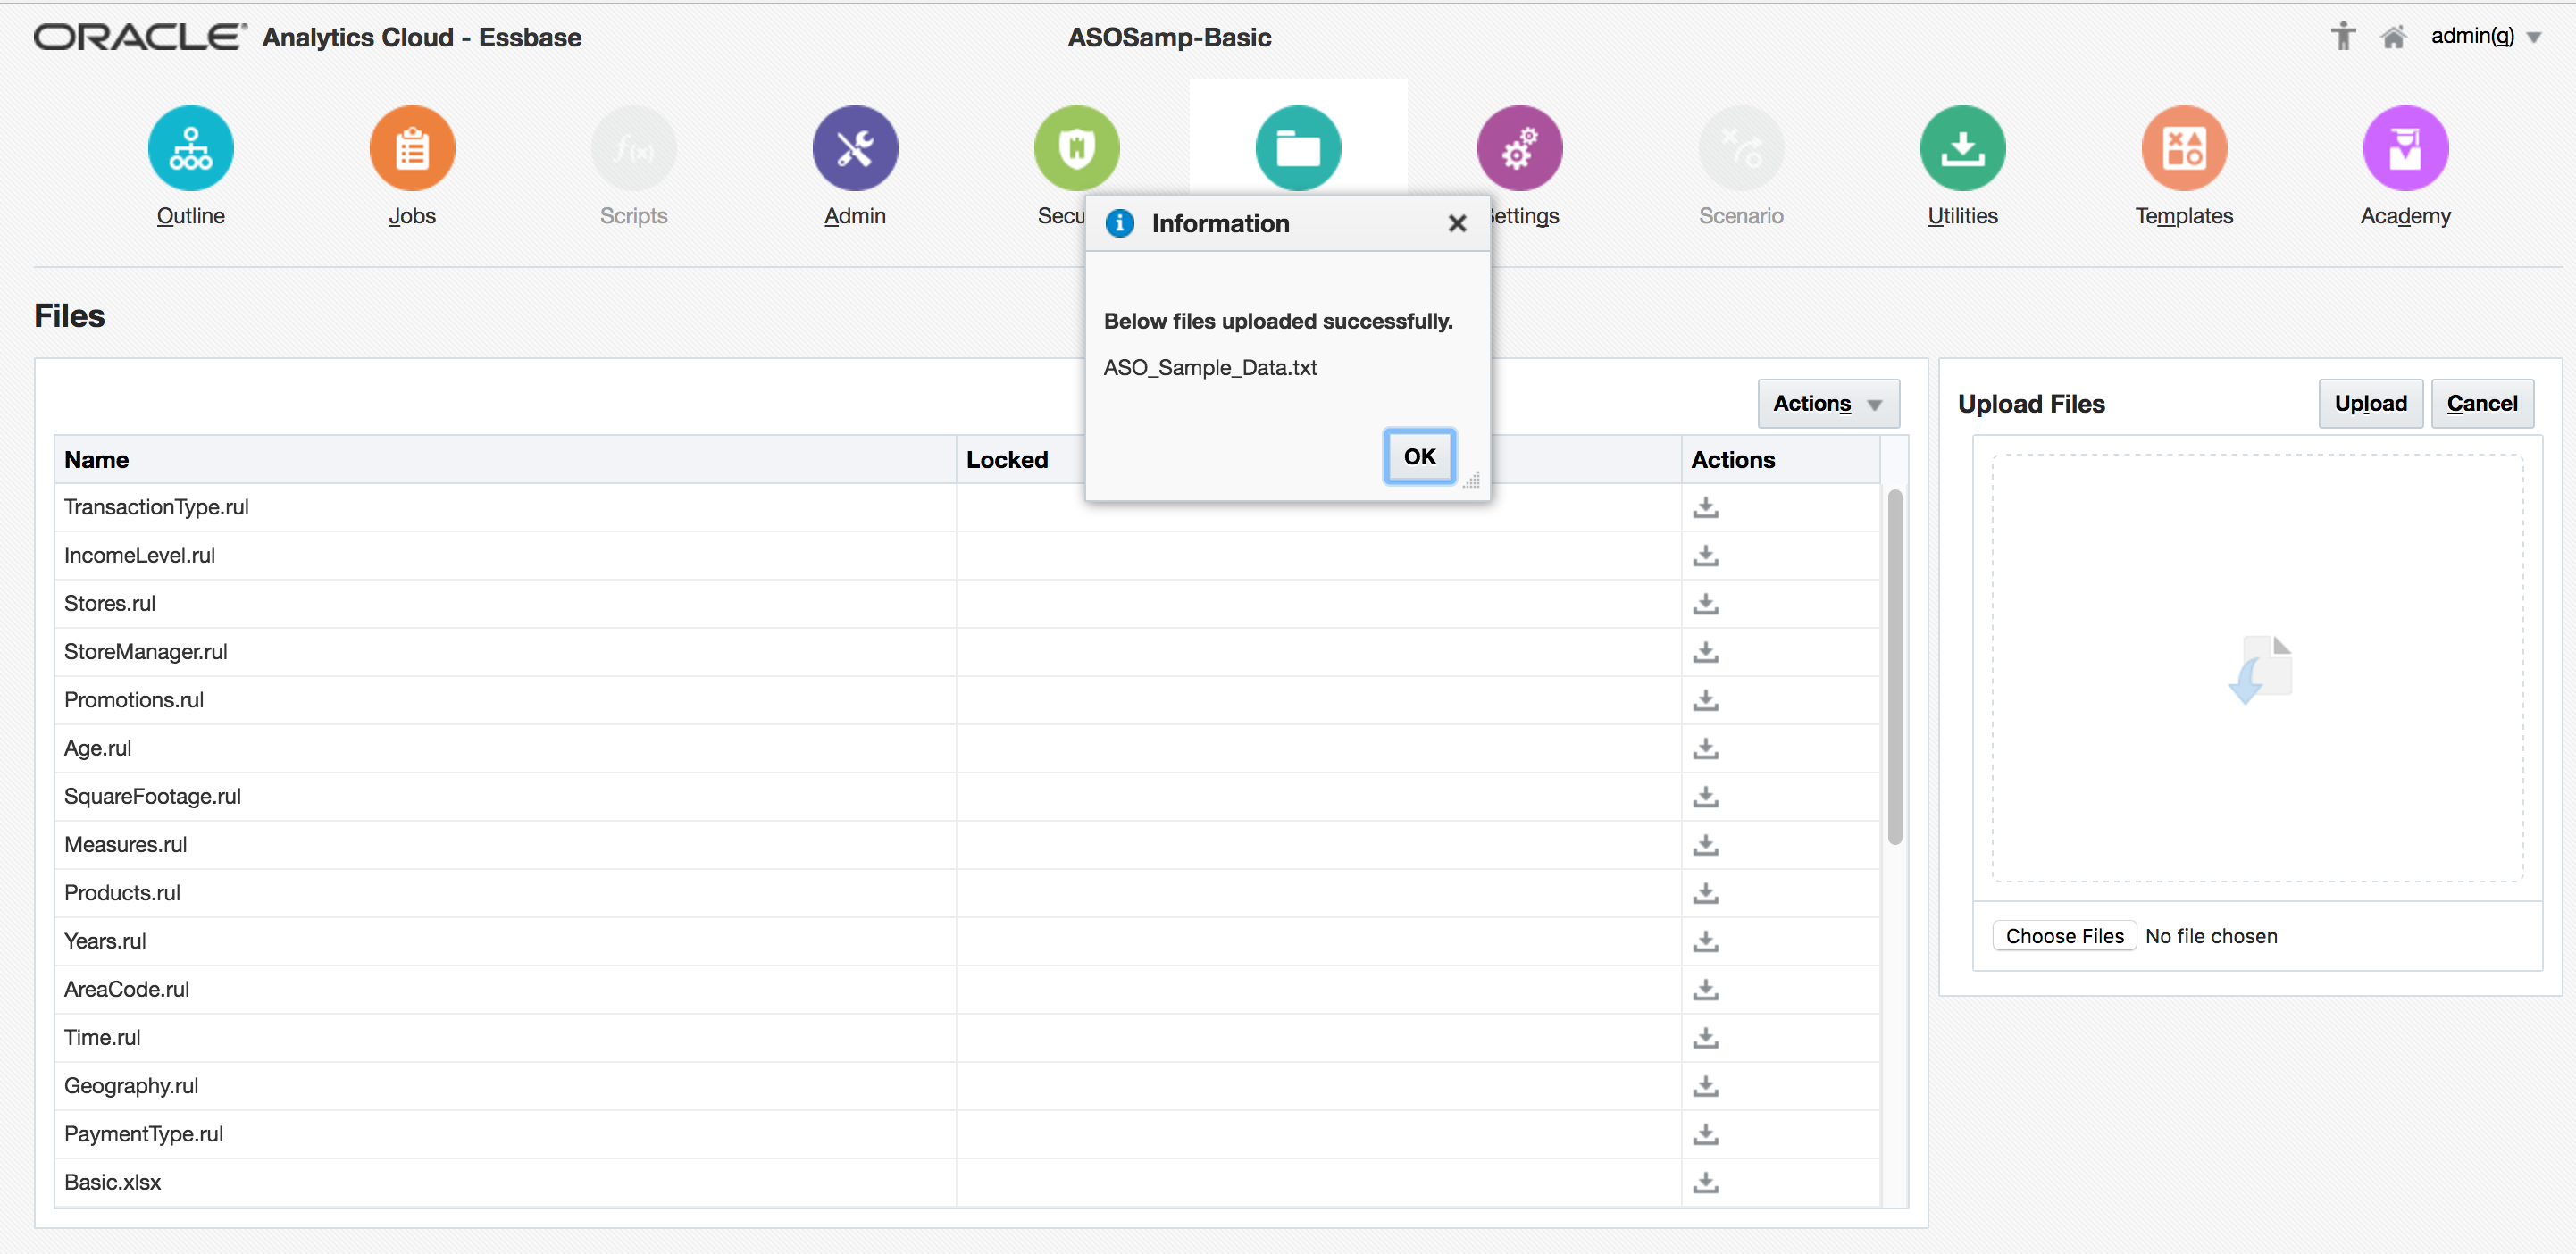Click the Upload button
The width and height of the screenshot is (2576, 1254).
tap(2369, 404)
